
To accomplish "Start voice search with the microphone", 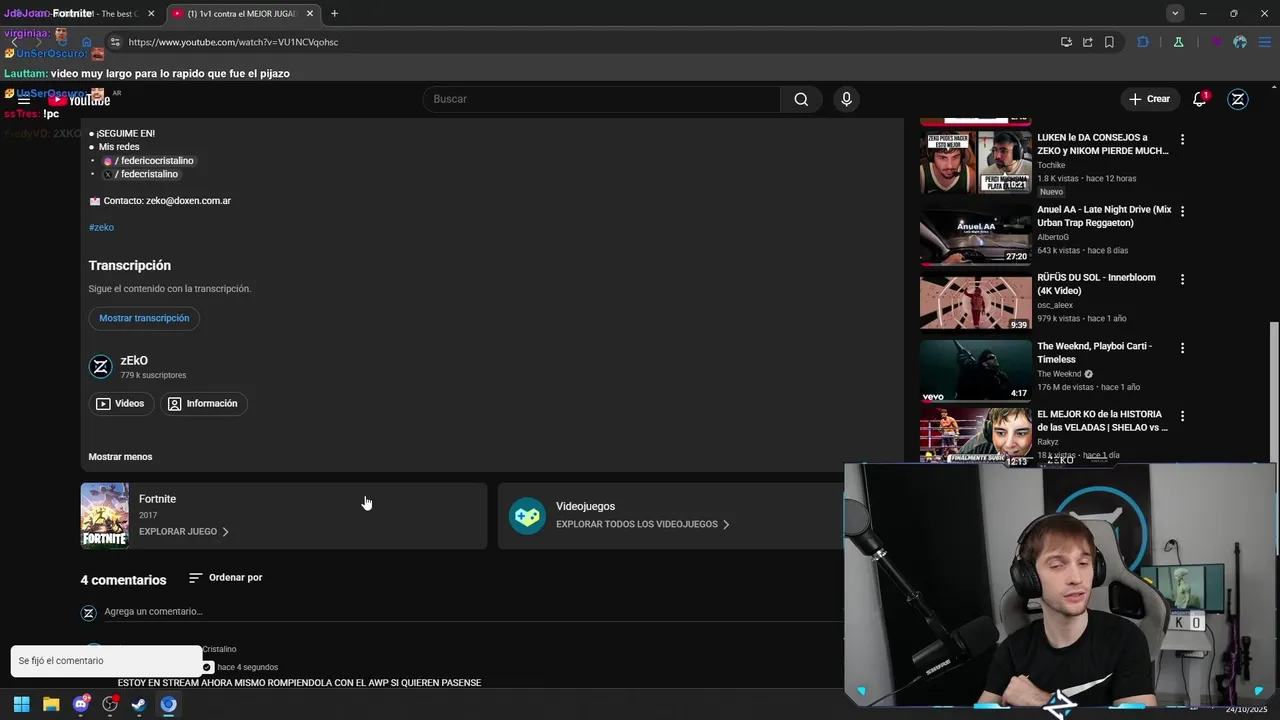I will pos(846,99).
